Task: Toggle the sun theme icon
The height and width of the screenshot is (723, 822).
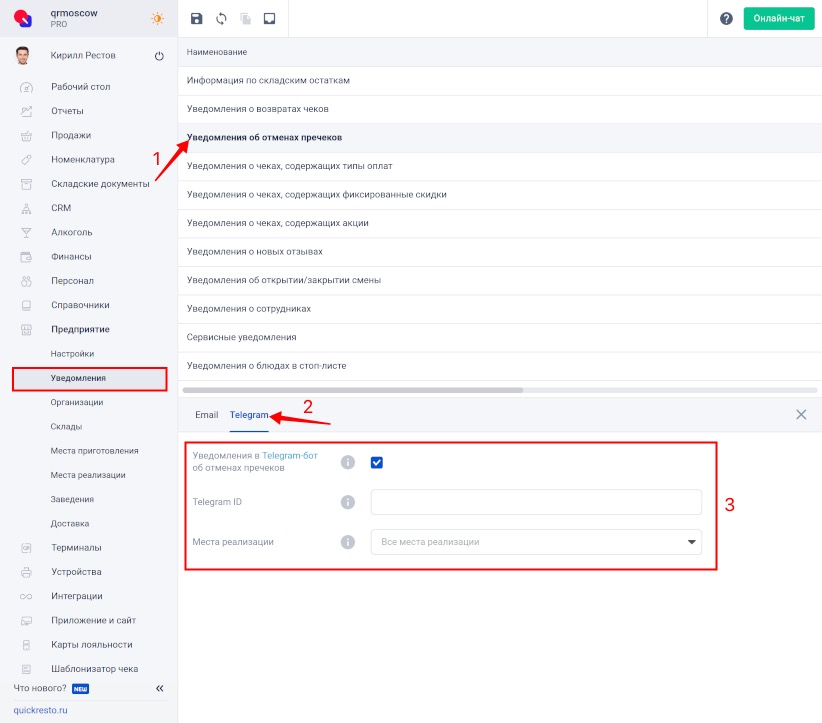Action: [x=157, y=18]
